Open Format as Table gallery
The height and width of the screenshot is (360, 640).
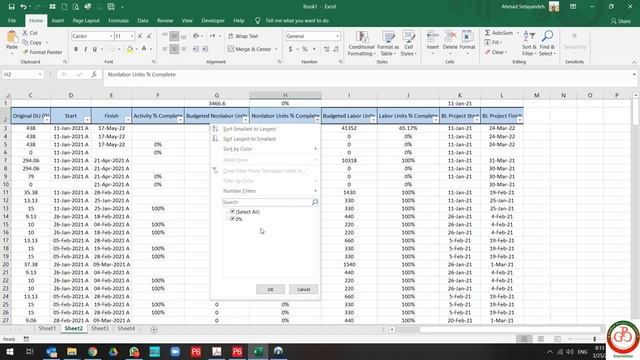click(x=388, y=43)
